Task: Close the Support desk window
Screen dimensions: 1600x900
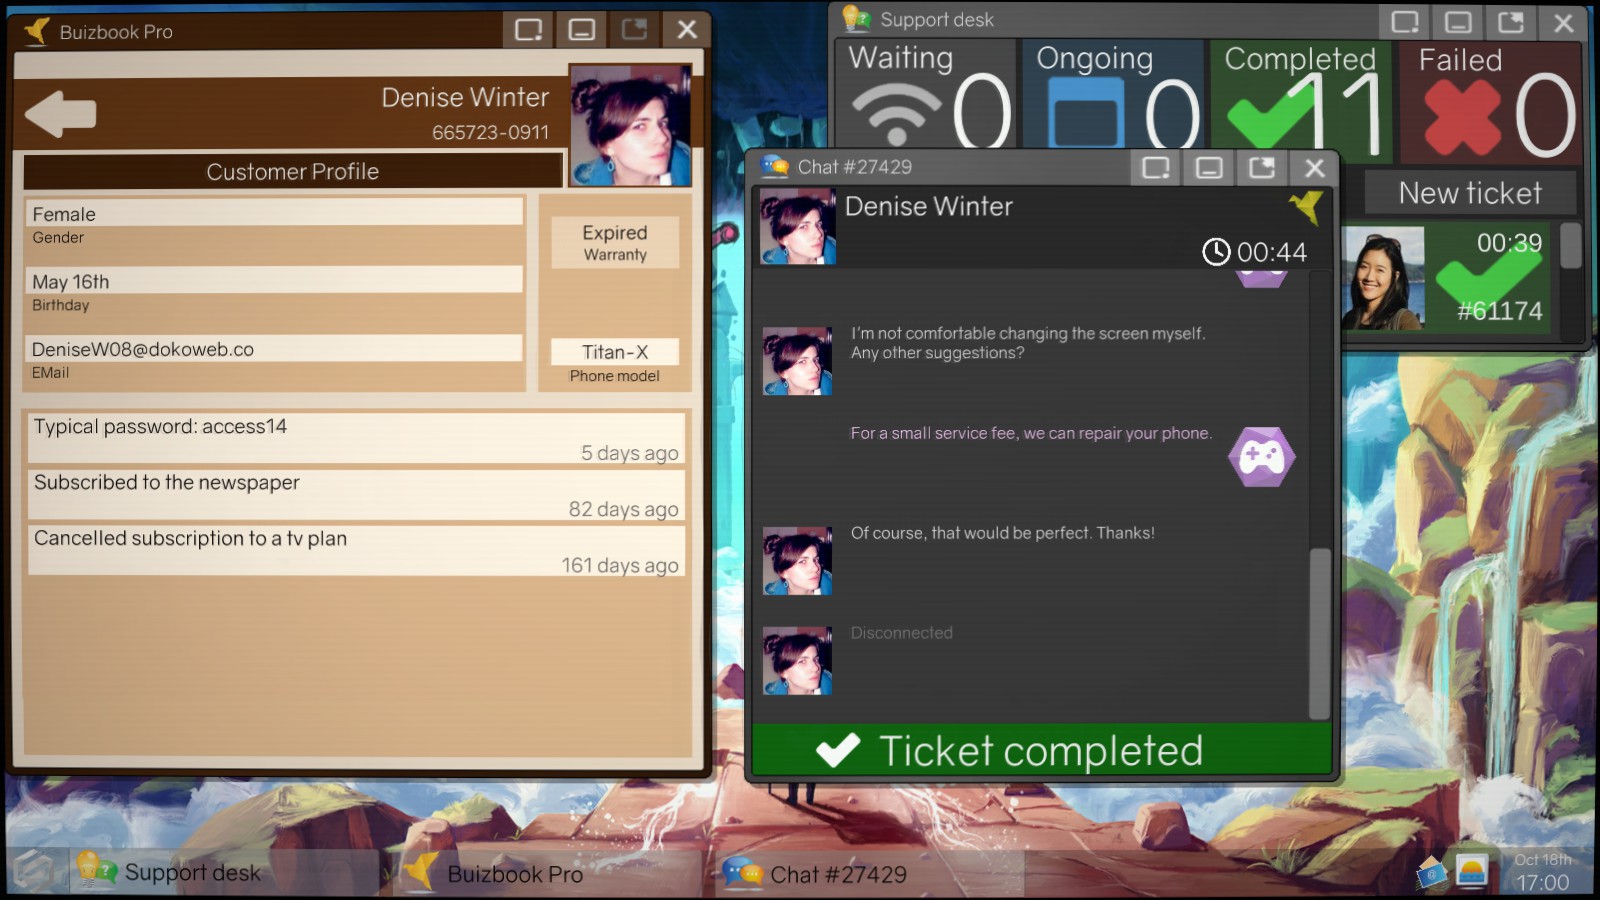Action: click(1564, 22)
